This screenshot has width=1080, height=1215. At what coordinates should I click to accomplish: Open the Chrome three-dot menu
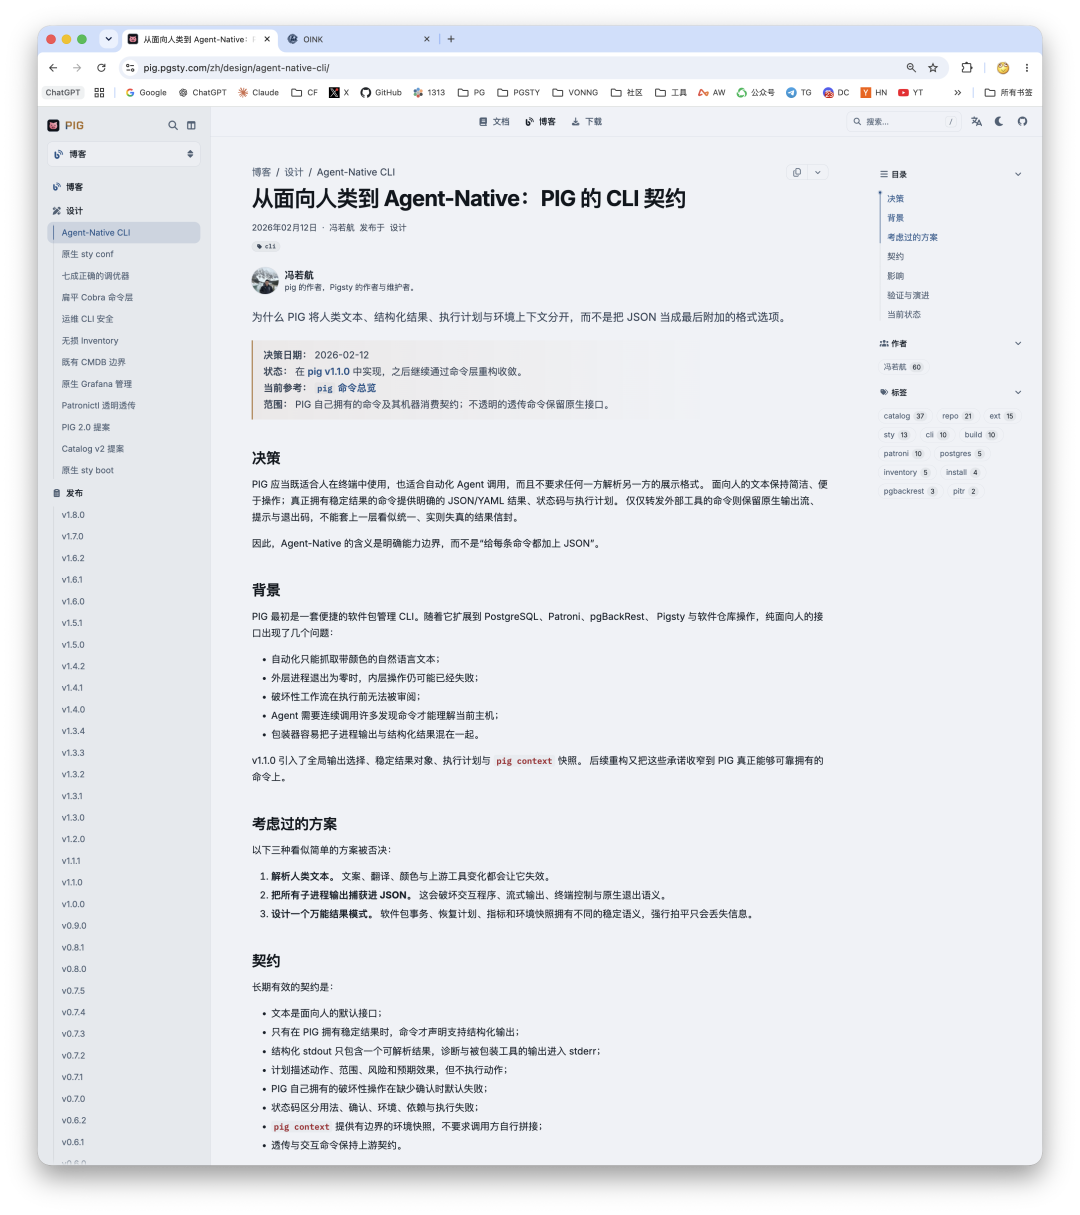(x=1026, y=68)
